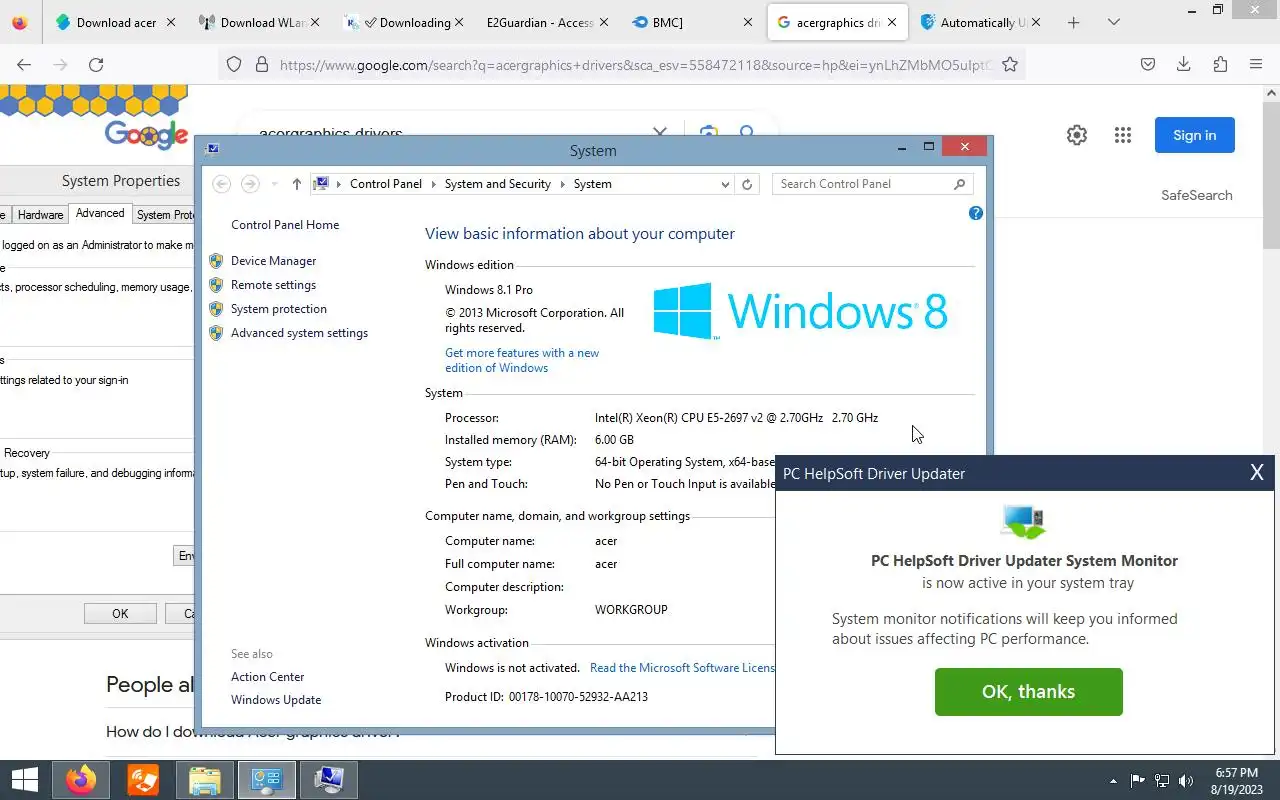Viewport: 1280px width, 800px height.
Task: Open Firefox from the taskbar
Action: pos(81,779)
